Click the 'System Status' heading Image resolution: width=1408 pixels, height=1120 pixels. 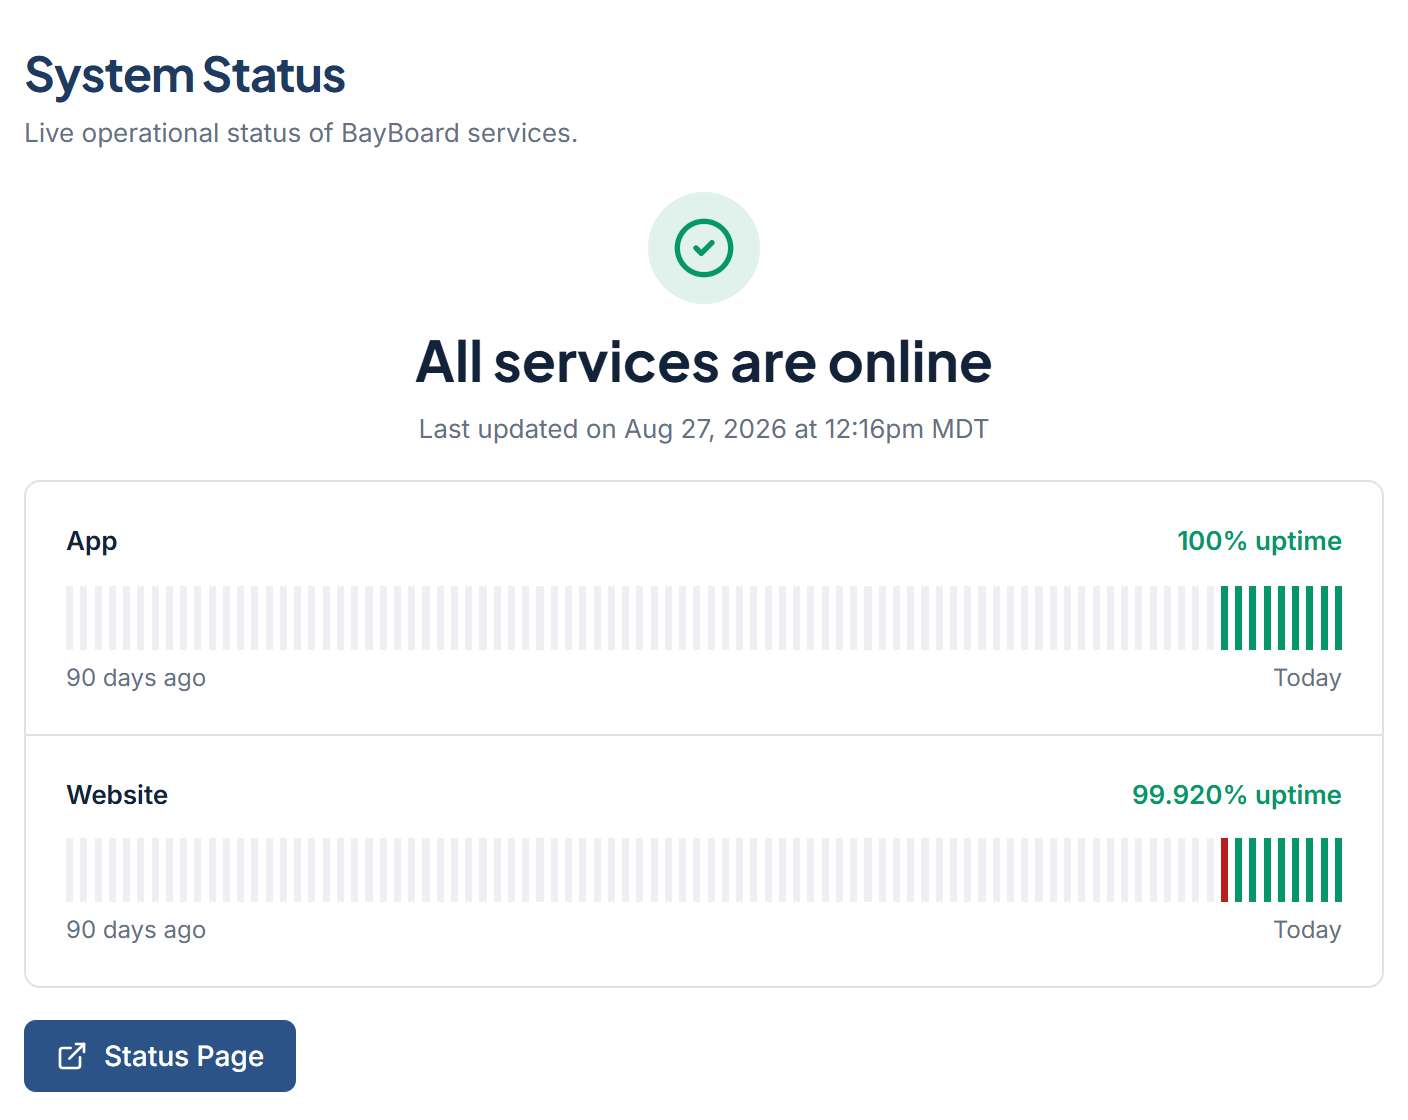[x=185, y=75]
